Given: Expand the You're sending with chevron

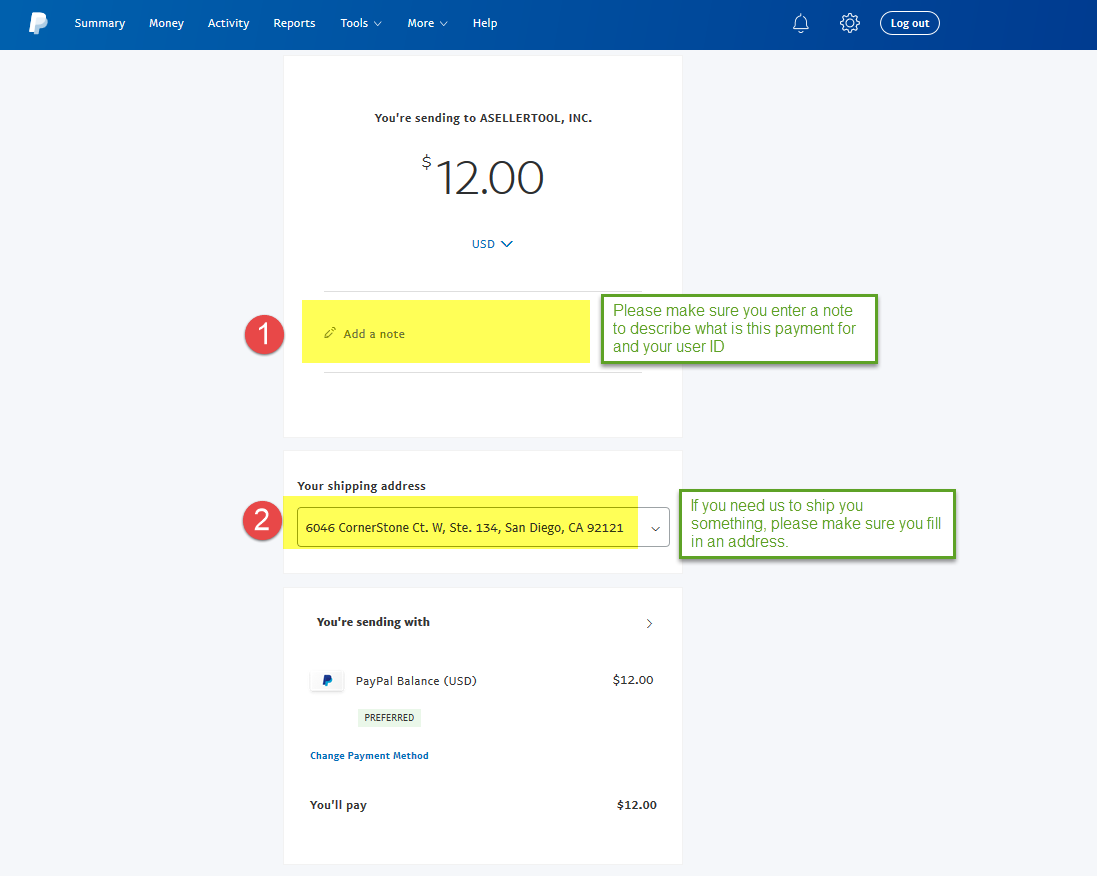Looking at the screenshot, I should [x=649, y=623].
